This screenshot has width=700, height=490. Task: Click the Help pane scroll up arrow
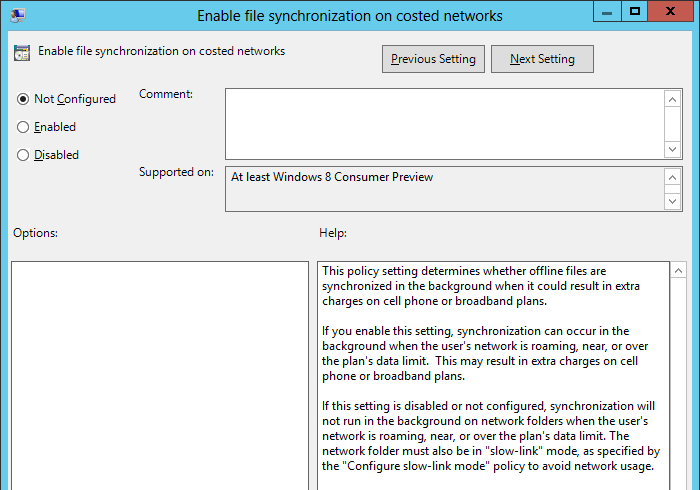[x=678, y=272]
